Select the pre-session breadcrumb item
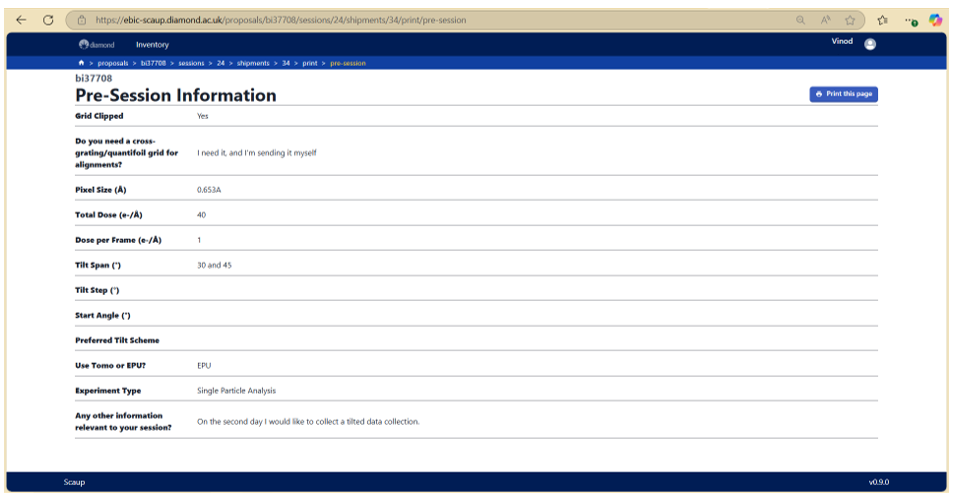This screenshot has height=500, width=957. point(348,63)
